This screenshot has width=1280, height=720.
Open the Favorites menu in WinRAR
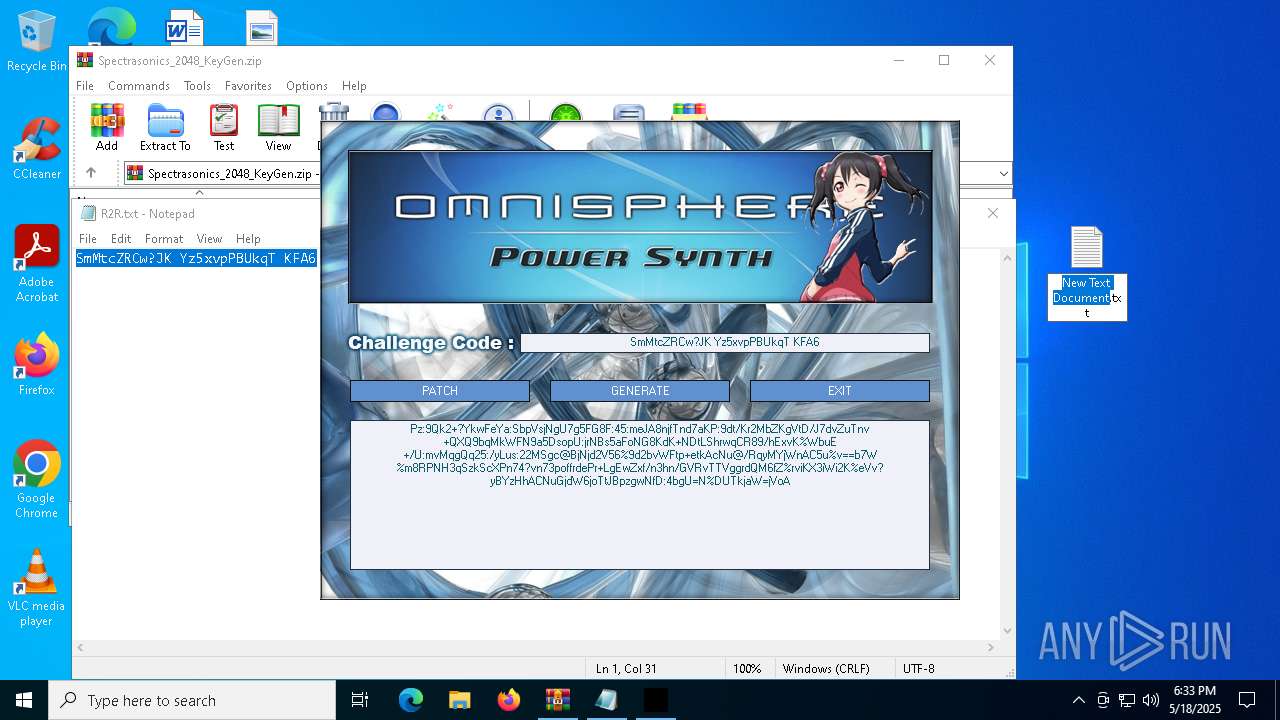[248, 86]
